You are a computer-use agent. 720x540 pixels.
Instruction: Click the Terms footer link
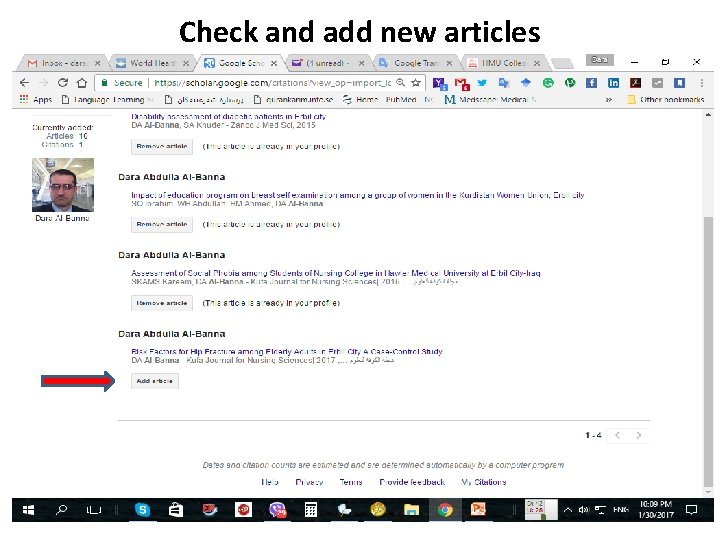coord(351,482)
